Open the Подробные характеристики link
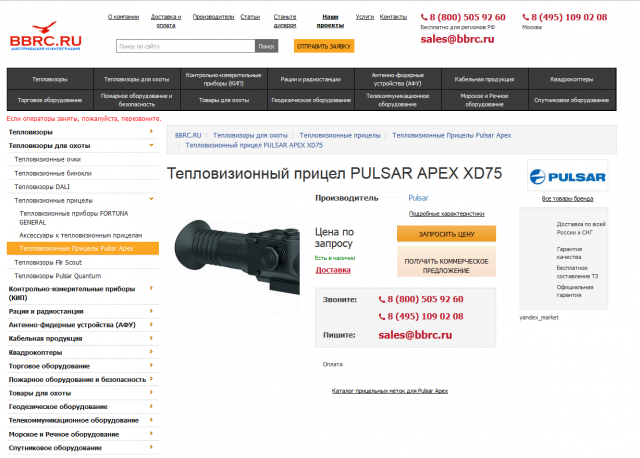This screenshot has height=458, width=640. (447, 213)
